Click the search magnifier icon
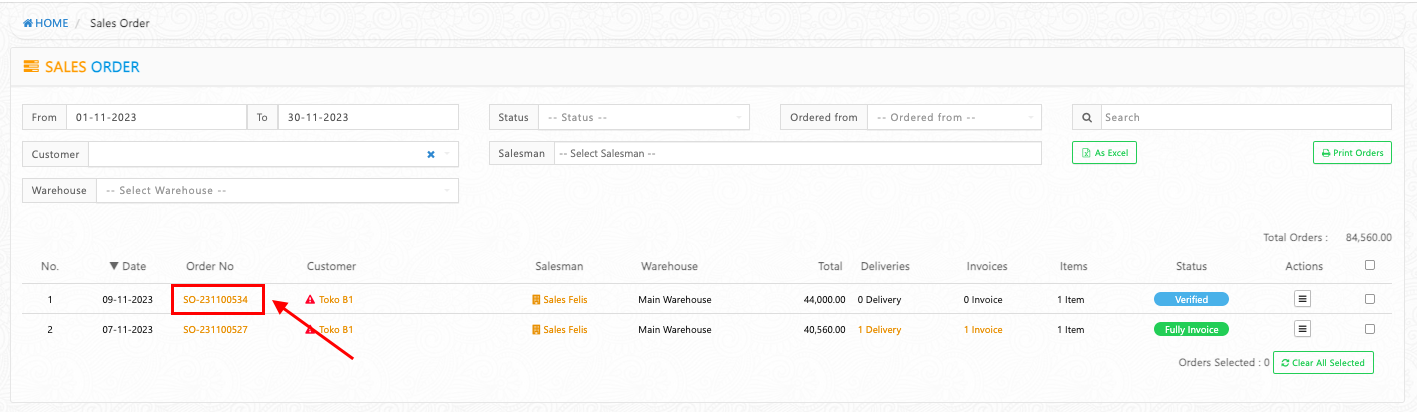Image resolution: width=1417 pixels, height=412 pixels. click(x=1086, y=117)
